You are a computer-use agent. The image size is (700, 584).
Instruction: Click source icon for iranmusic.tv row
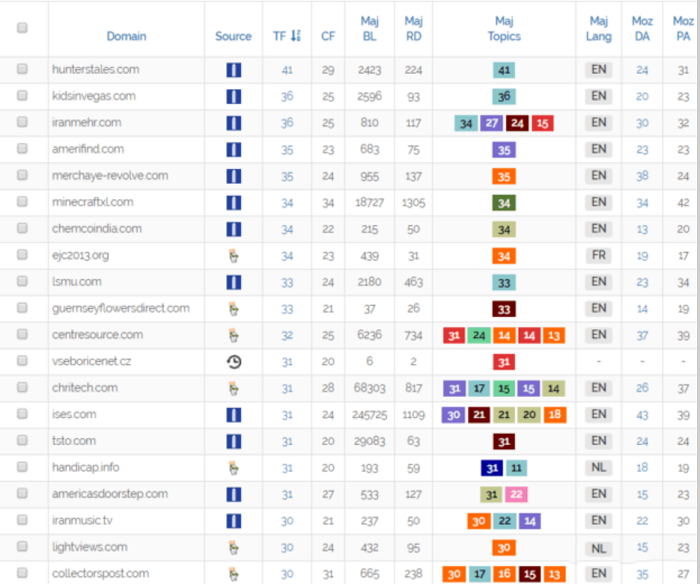tap(233, 521)
